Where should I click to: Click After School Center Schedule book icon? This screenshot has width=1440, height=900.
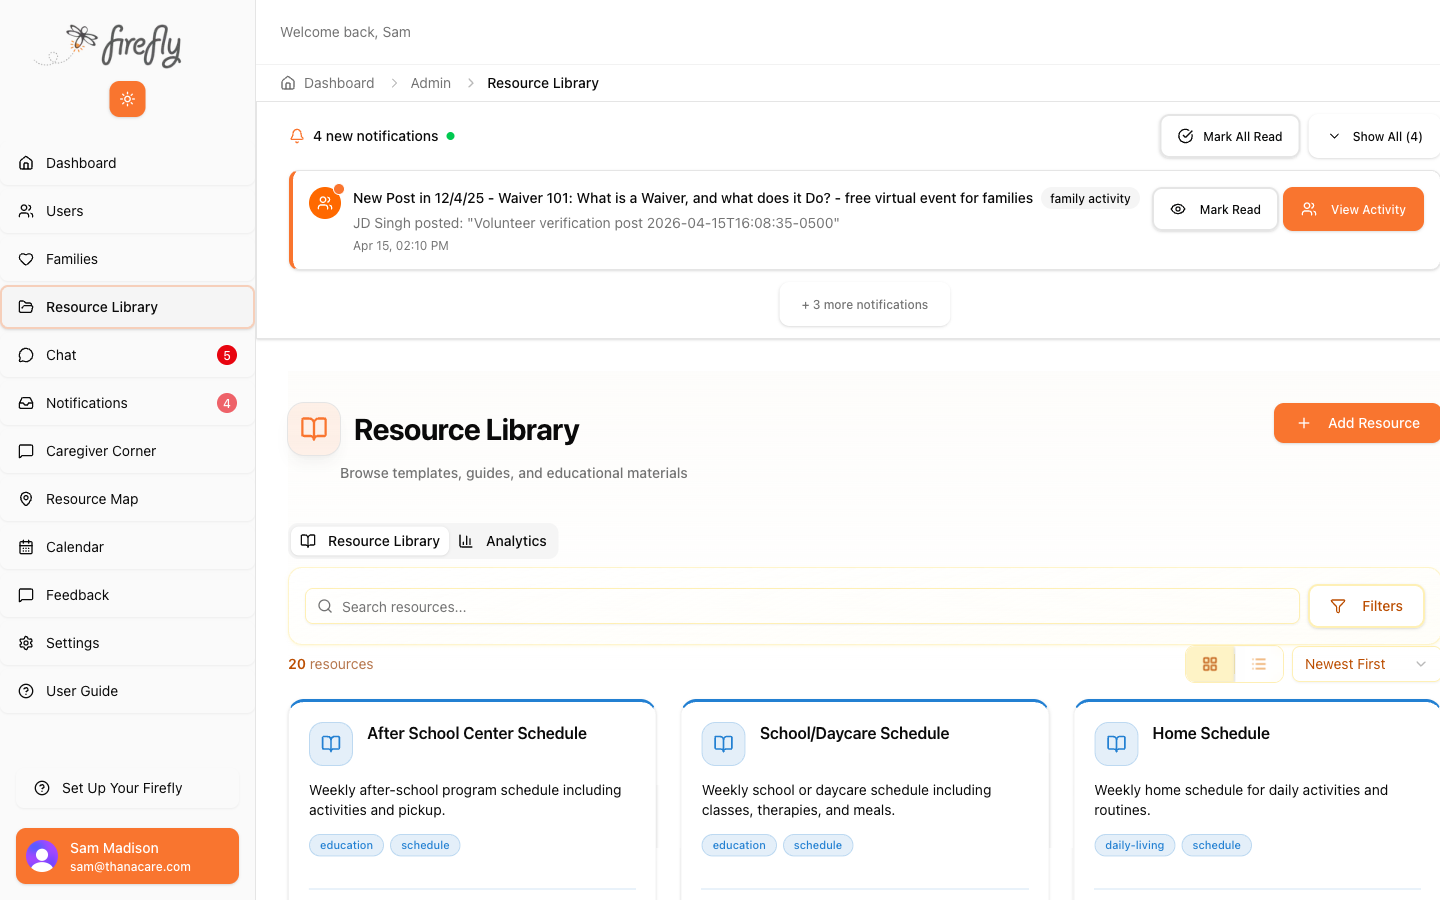331,744
